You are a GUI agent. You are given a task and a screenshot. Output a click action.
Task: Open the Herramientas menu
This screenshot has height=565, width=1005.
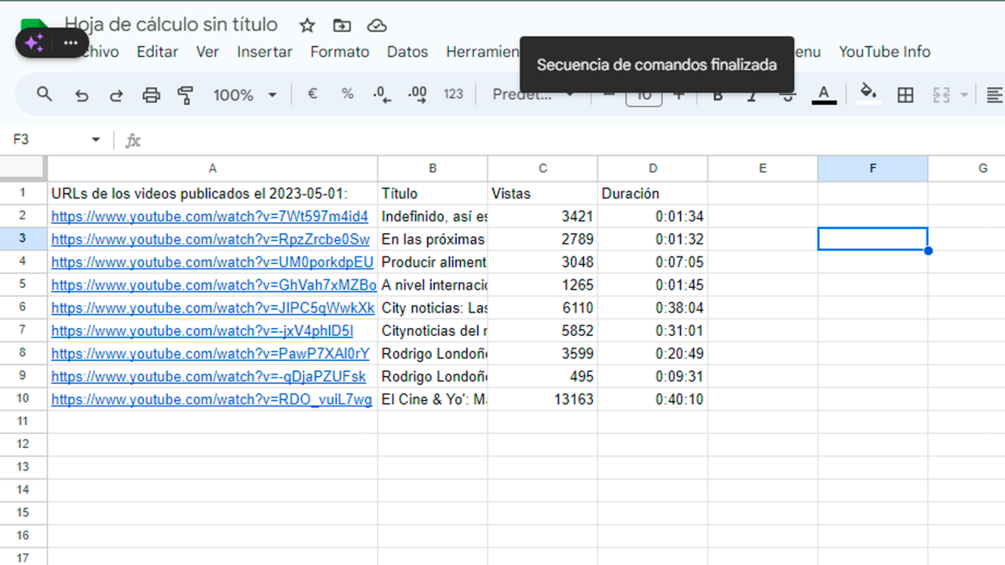click(483, 52)
